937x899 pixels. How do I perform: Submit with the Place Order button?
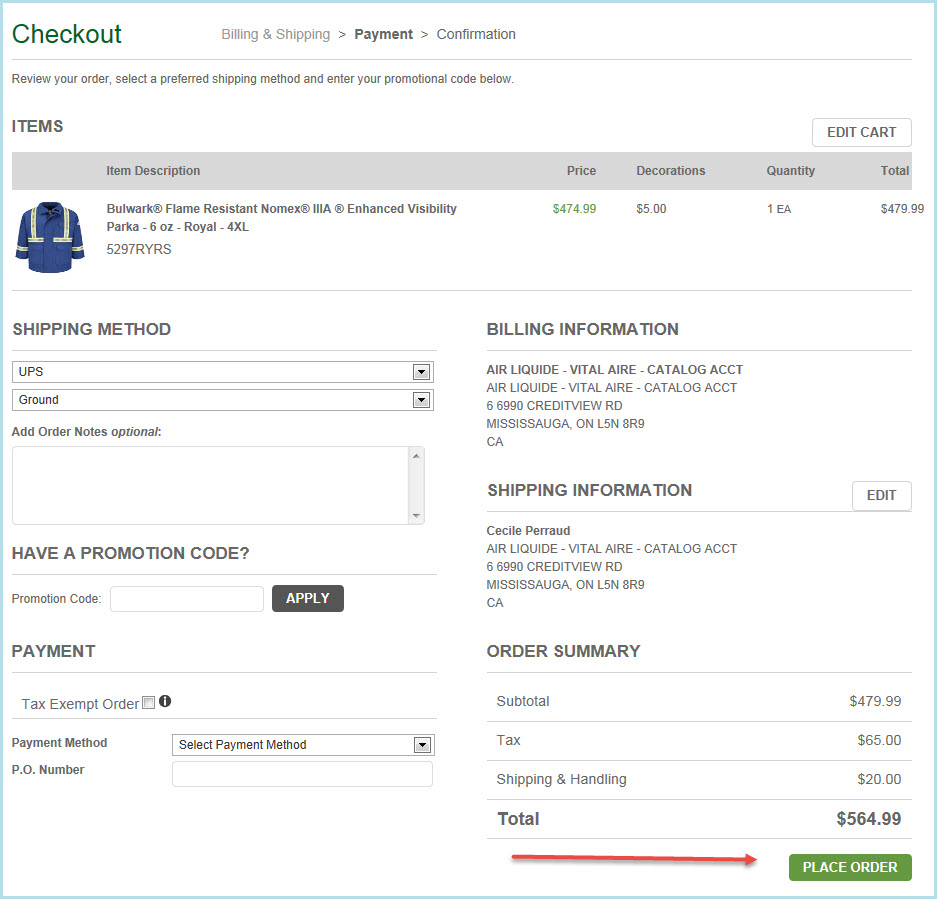point(850,867)
